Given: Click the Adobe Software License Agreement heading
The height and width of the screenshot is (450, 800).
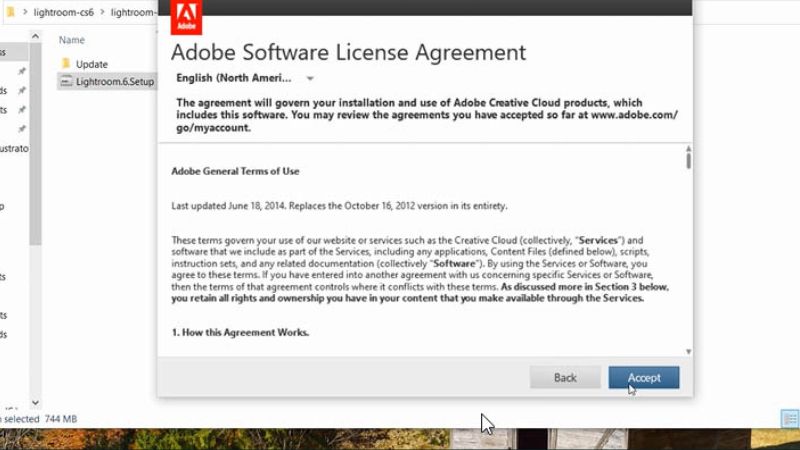Looking at the screenshot, I should tap(348, 53).
